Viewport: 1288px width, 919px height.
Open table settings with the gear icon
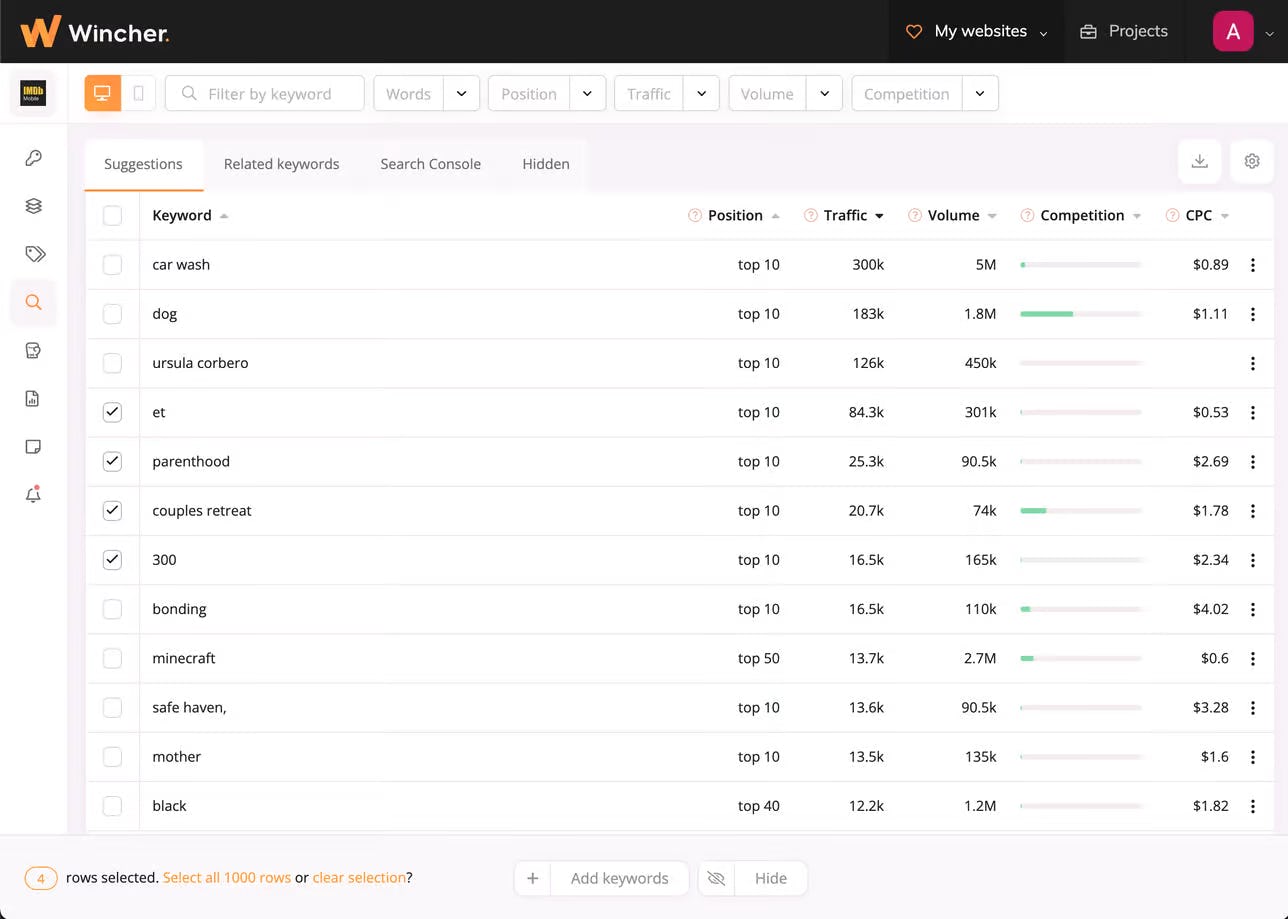1251,161
